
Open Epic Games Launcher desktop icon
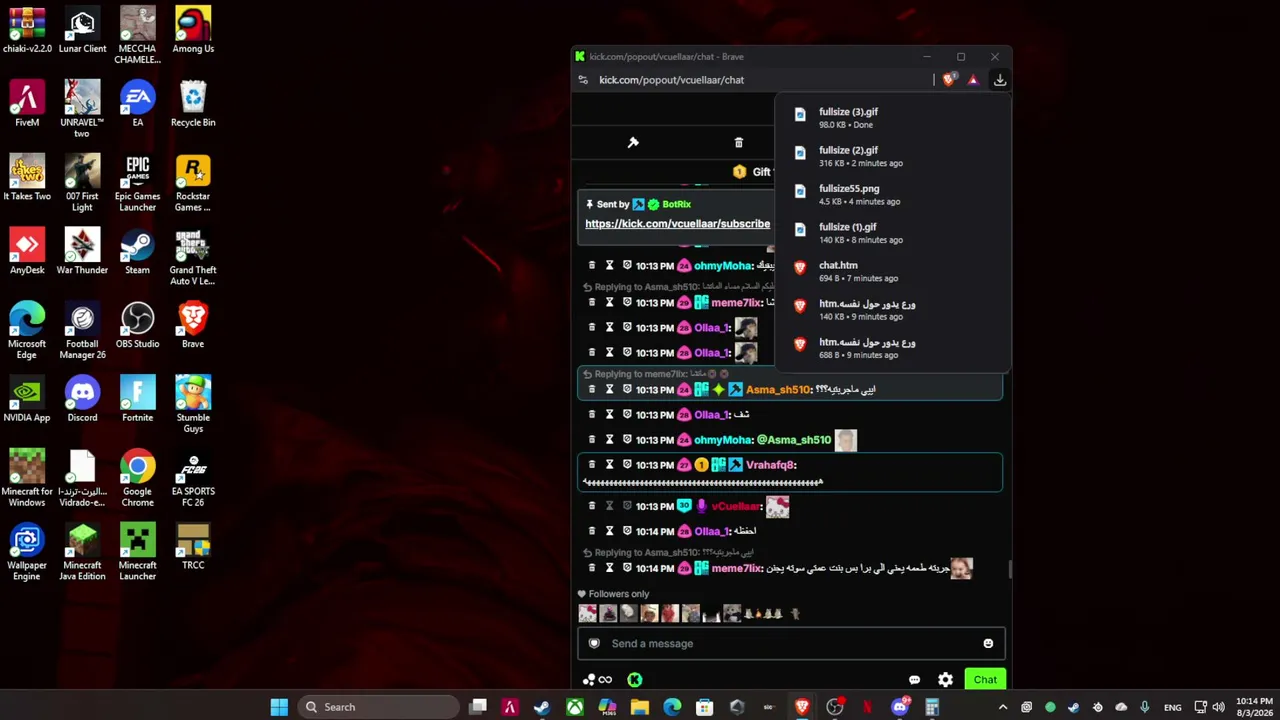[137, 184]
